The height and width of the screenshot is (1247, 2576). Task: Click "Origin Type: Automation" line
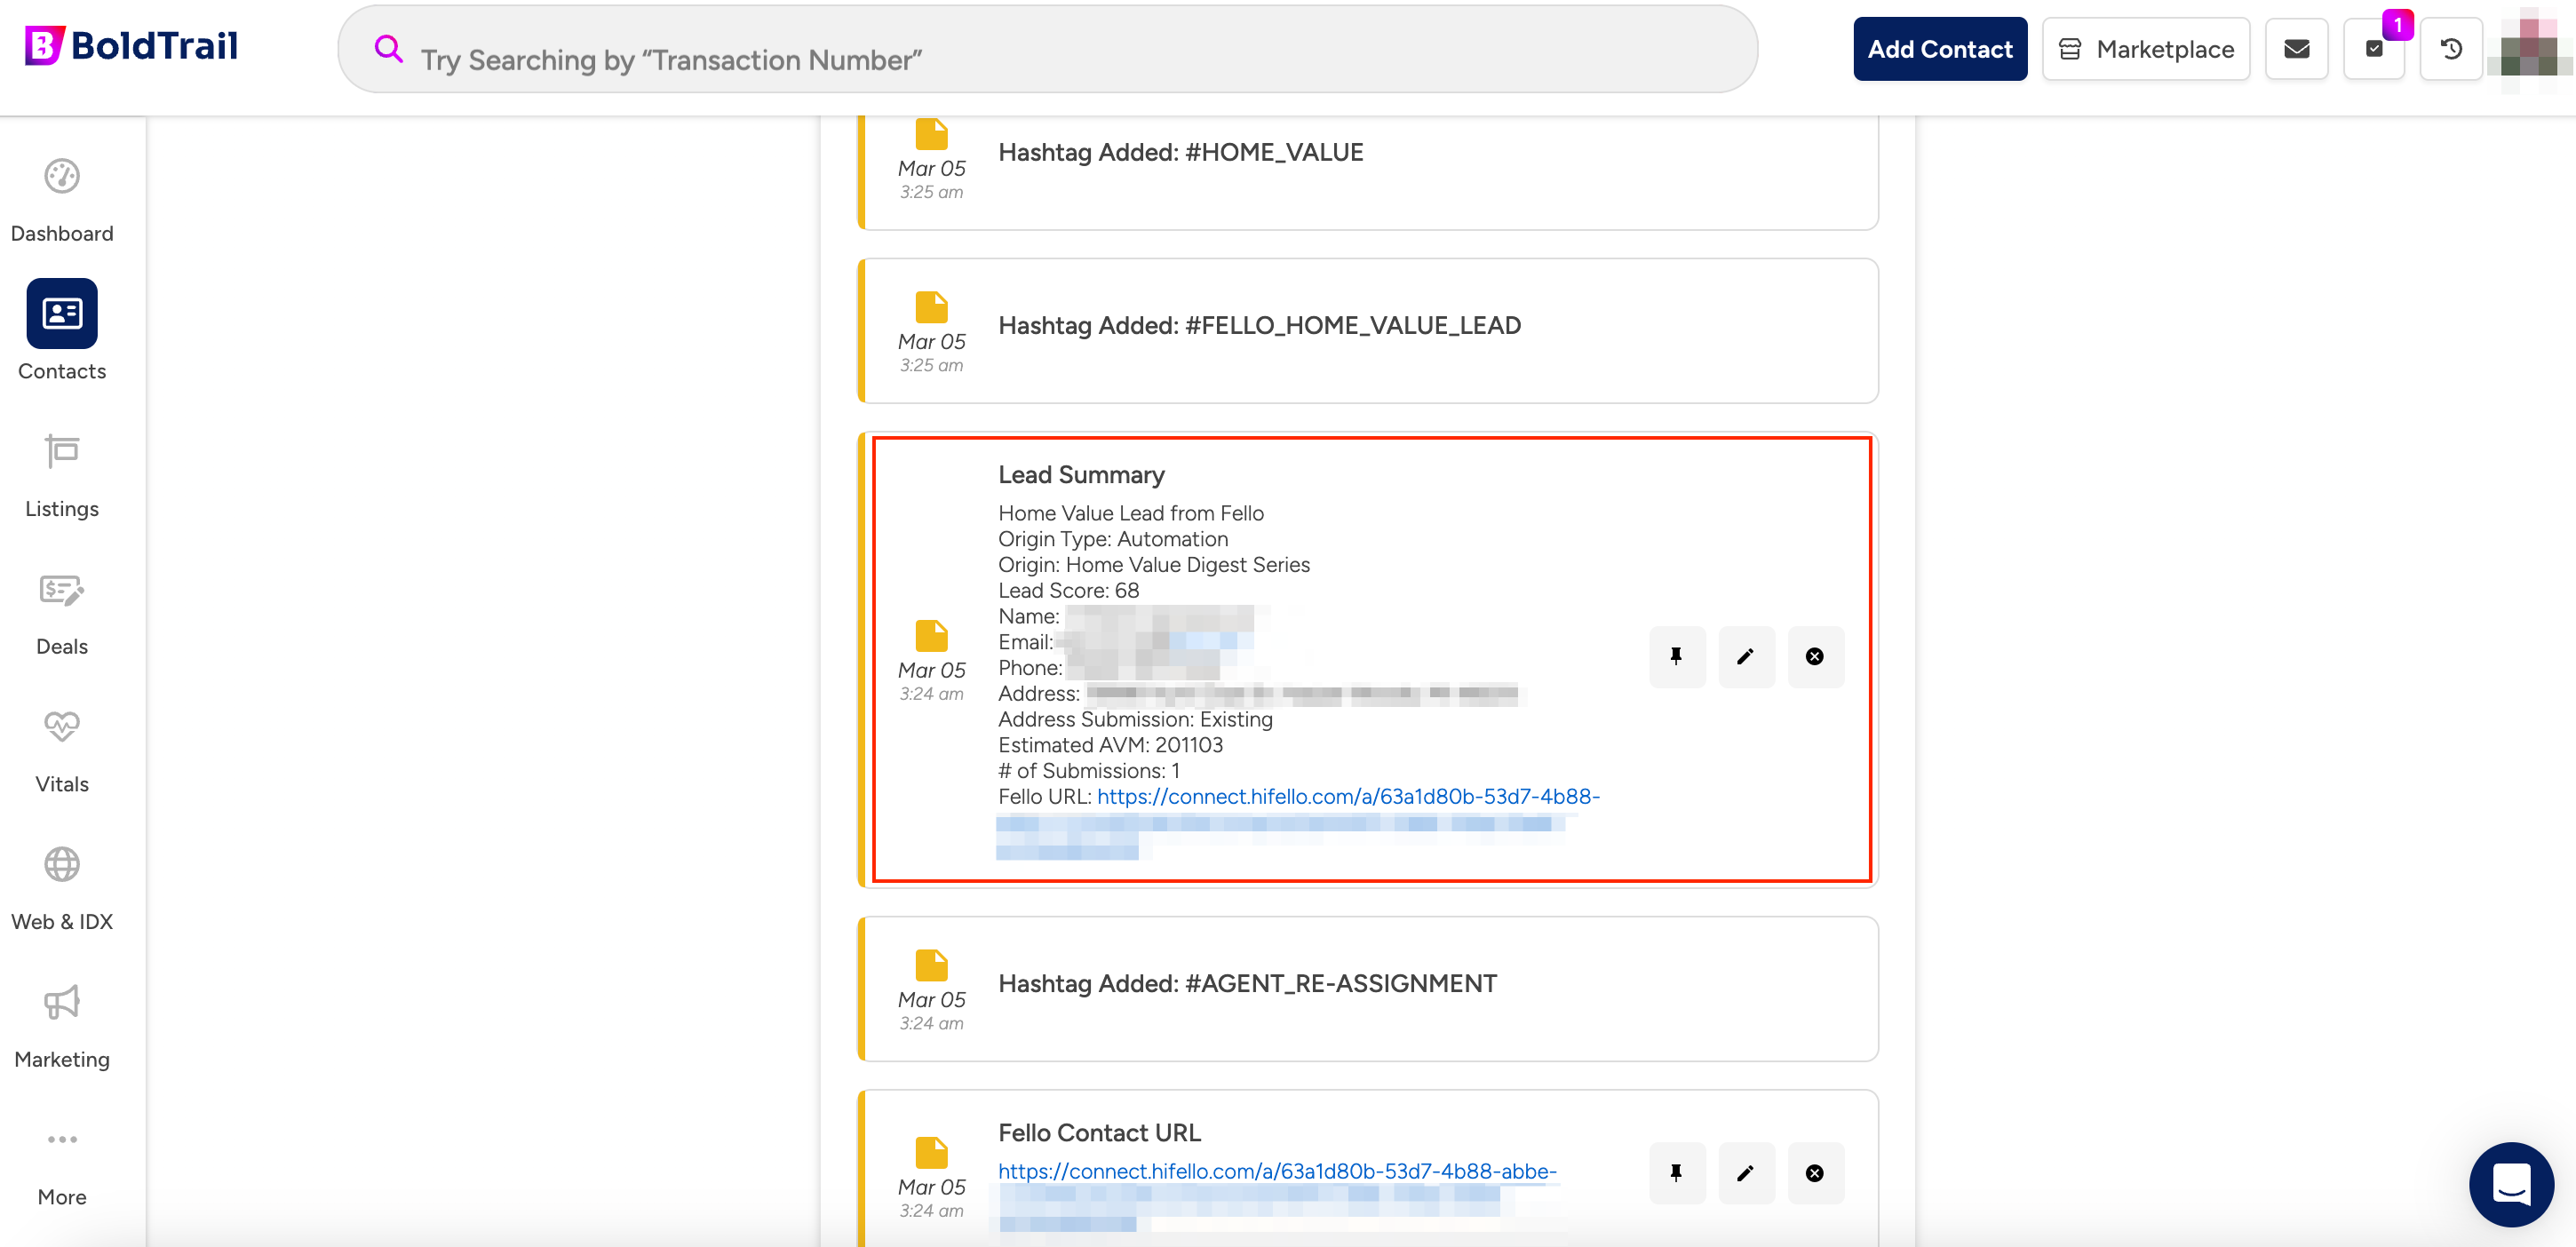(1113, 539)
